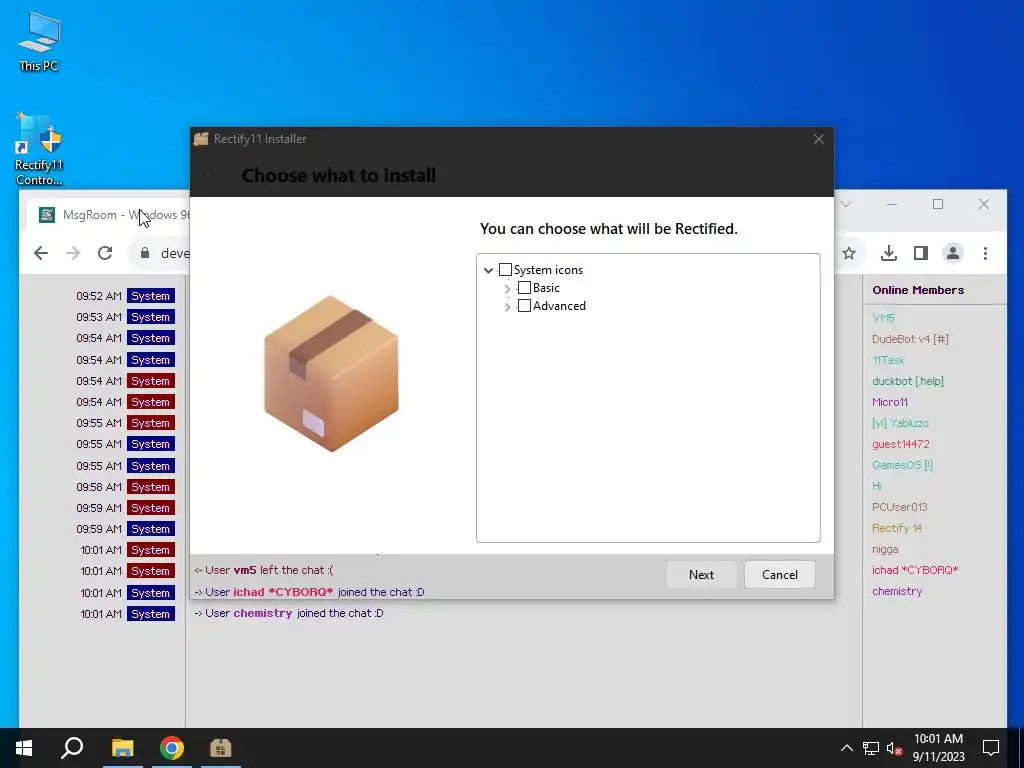Screen dimensions: 1024x768
Task: Expand the Basic tree node
Action: (x=507, y=289)
